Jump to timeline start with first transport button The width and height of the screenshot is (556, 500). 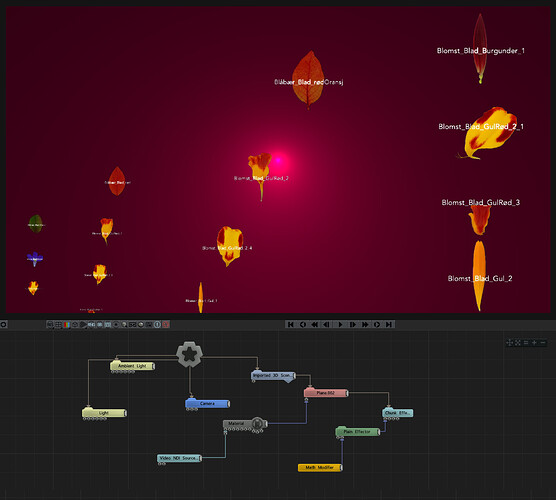(x=290, y=324)
